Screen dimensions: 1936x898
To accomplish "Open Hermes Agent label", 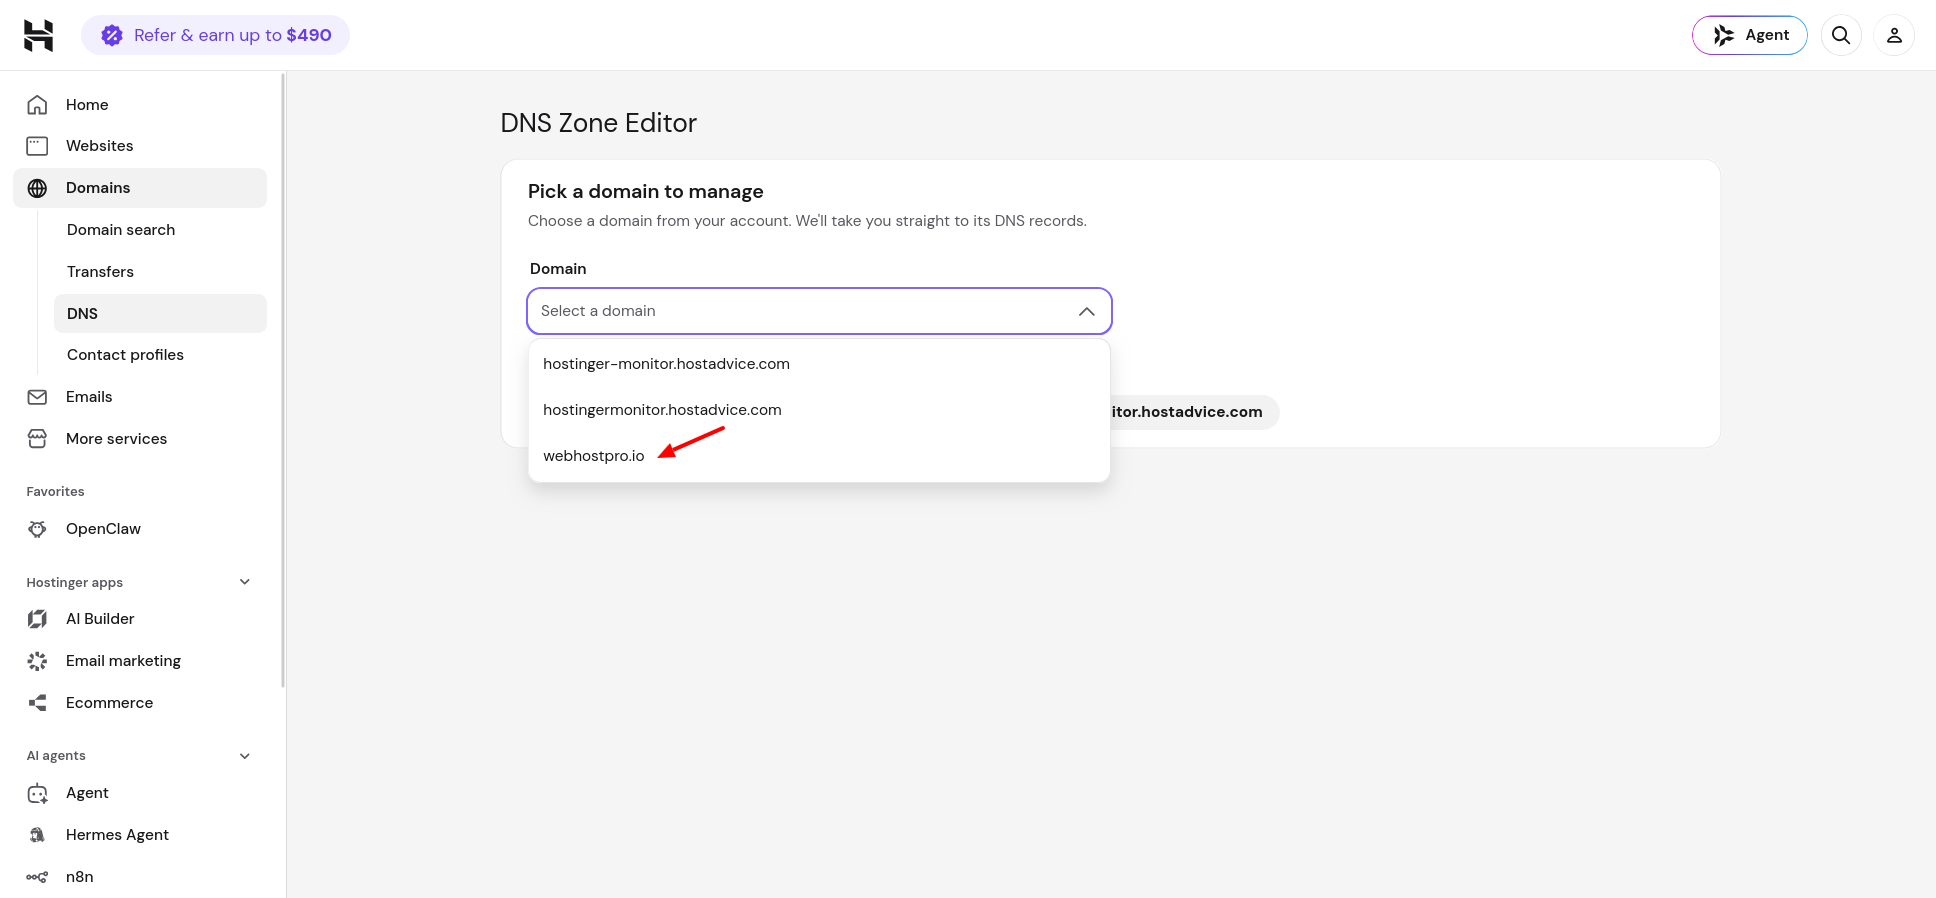I will point(117,835).
